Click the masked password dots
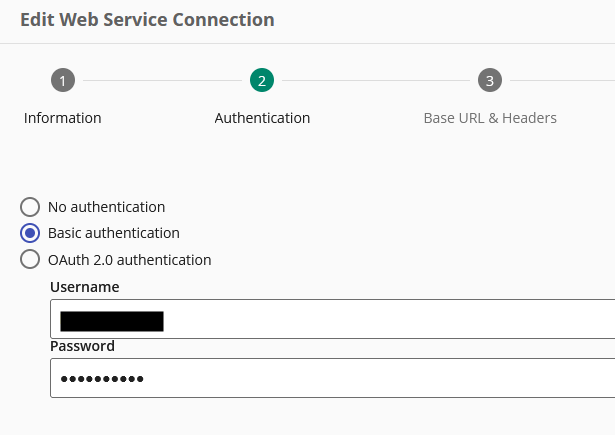Image resolution: width=615 pixels, height=435 pixels. point(102,379)
